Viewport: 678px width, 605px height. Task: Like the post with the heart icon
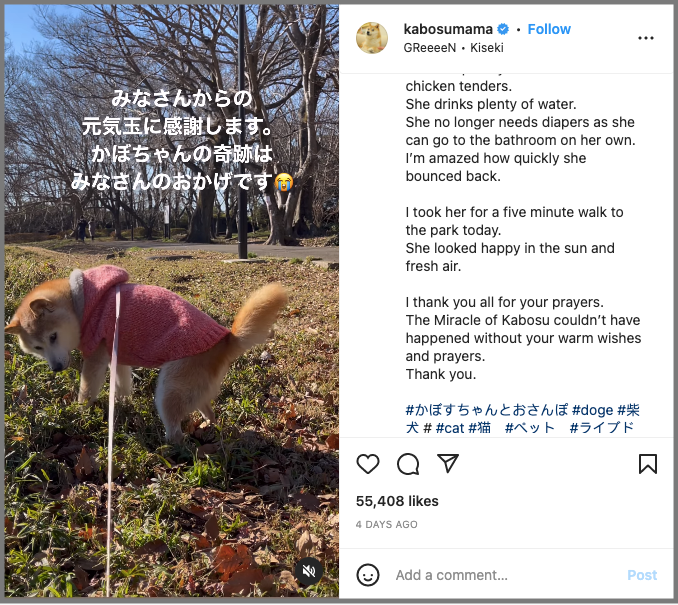click(368, 464)
